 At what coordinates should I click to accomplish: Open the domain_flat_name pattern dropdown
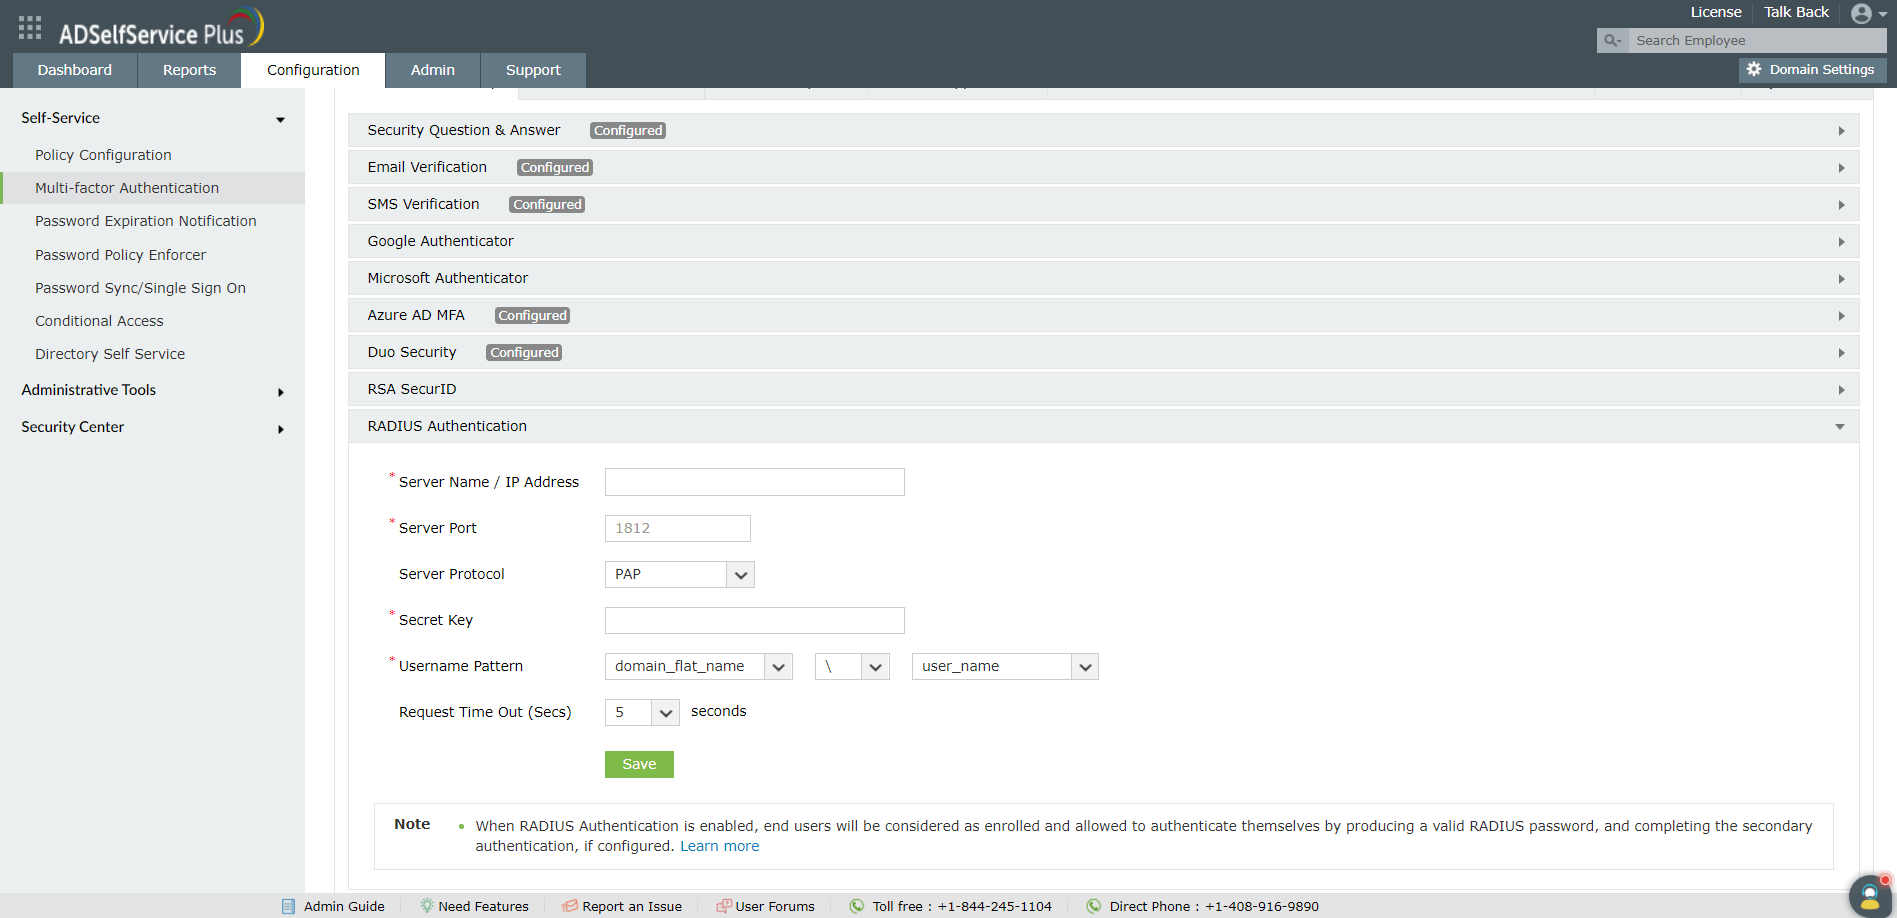(x=699, y=667)
